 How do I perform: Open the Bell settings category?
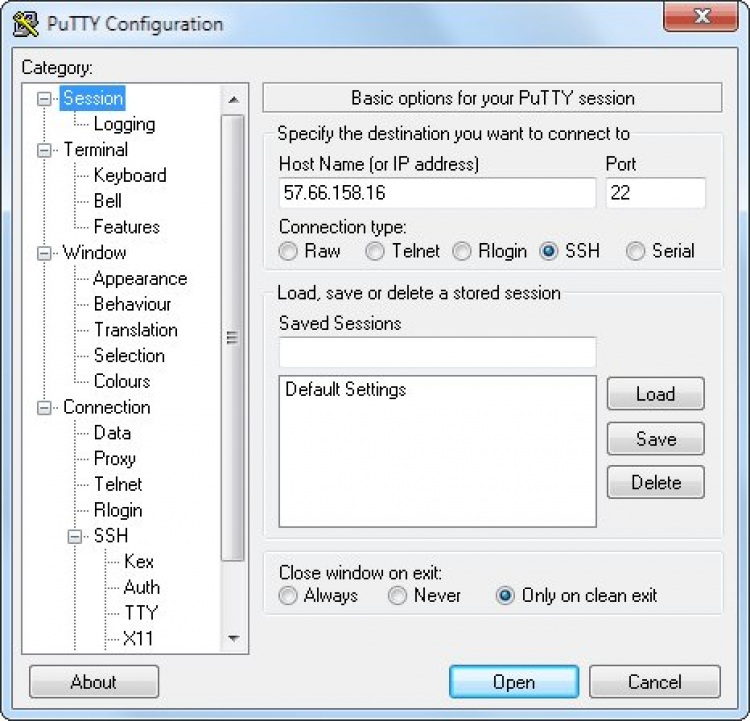tap(108, 201)
